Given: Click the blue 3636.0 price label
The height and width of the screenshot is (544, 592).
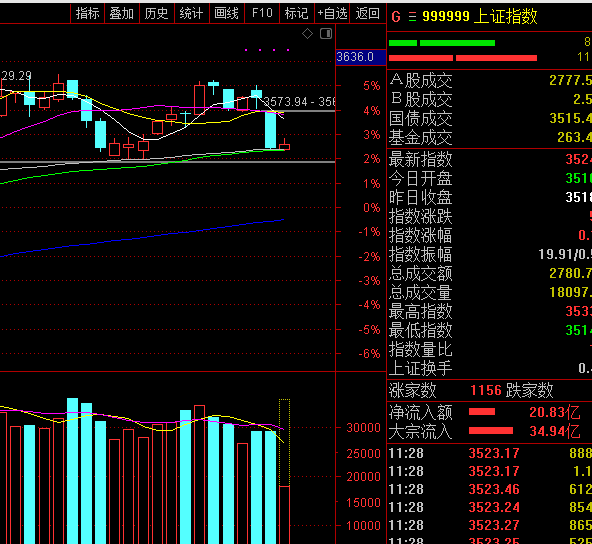Looking at the screenshot, I should point(361,57).
